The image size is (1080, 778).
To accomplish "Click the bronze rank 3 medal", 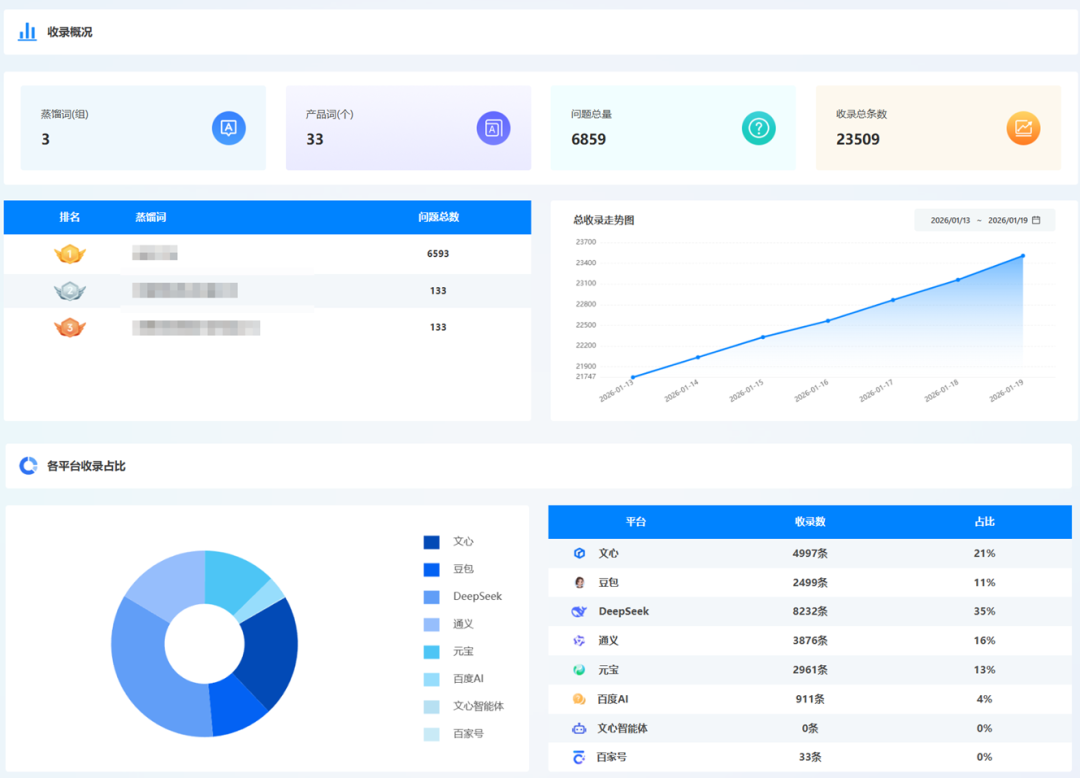I will 70,327.
